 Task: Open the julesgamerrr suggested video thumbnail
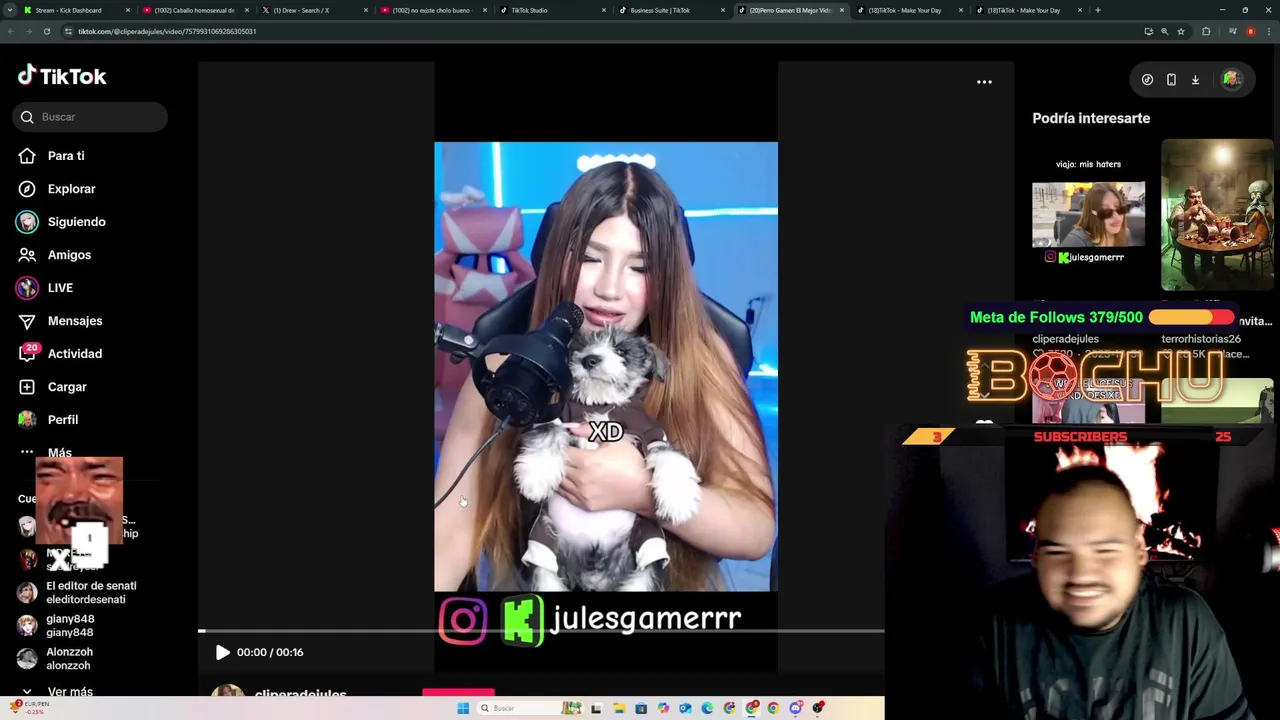pyautogui.click(x=1088, y=215)
